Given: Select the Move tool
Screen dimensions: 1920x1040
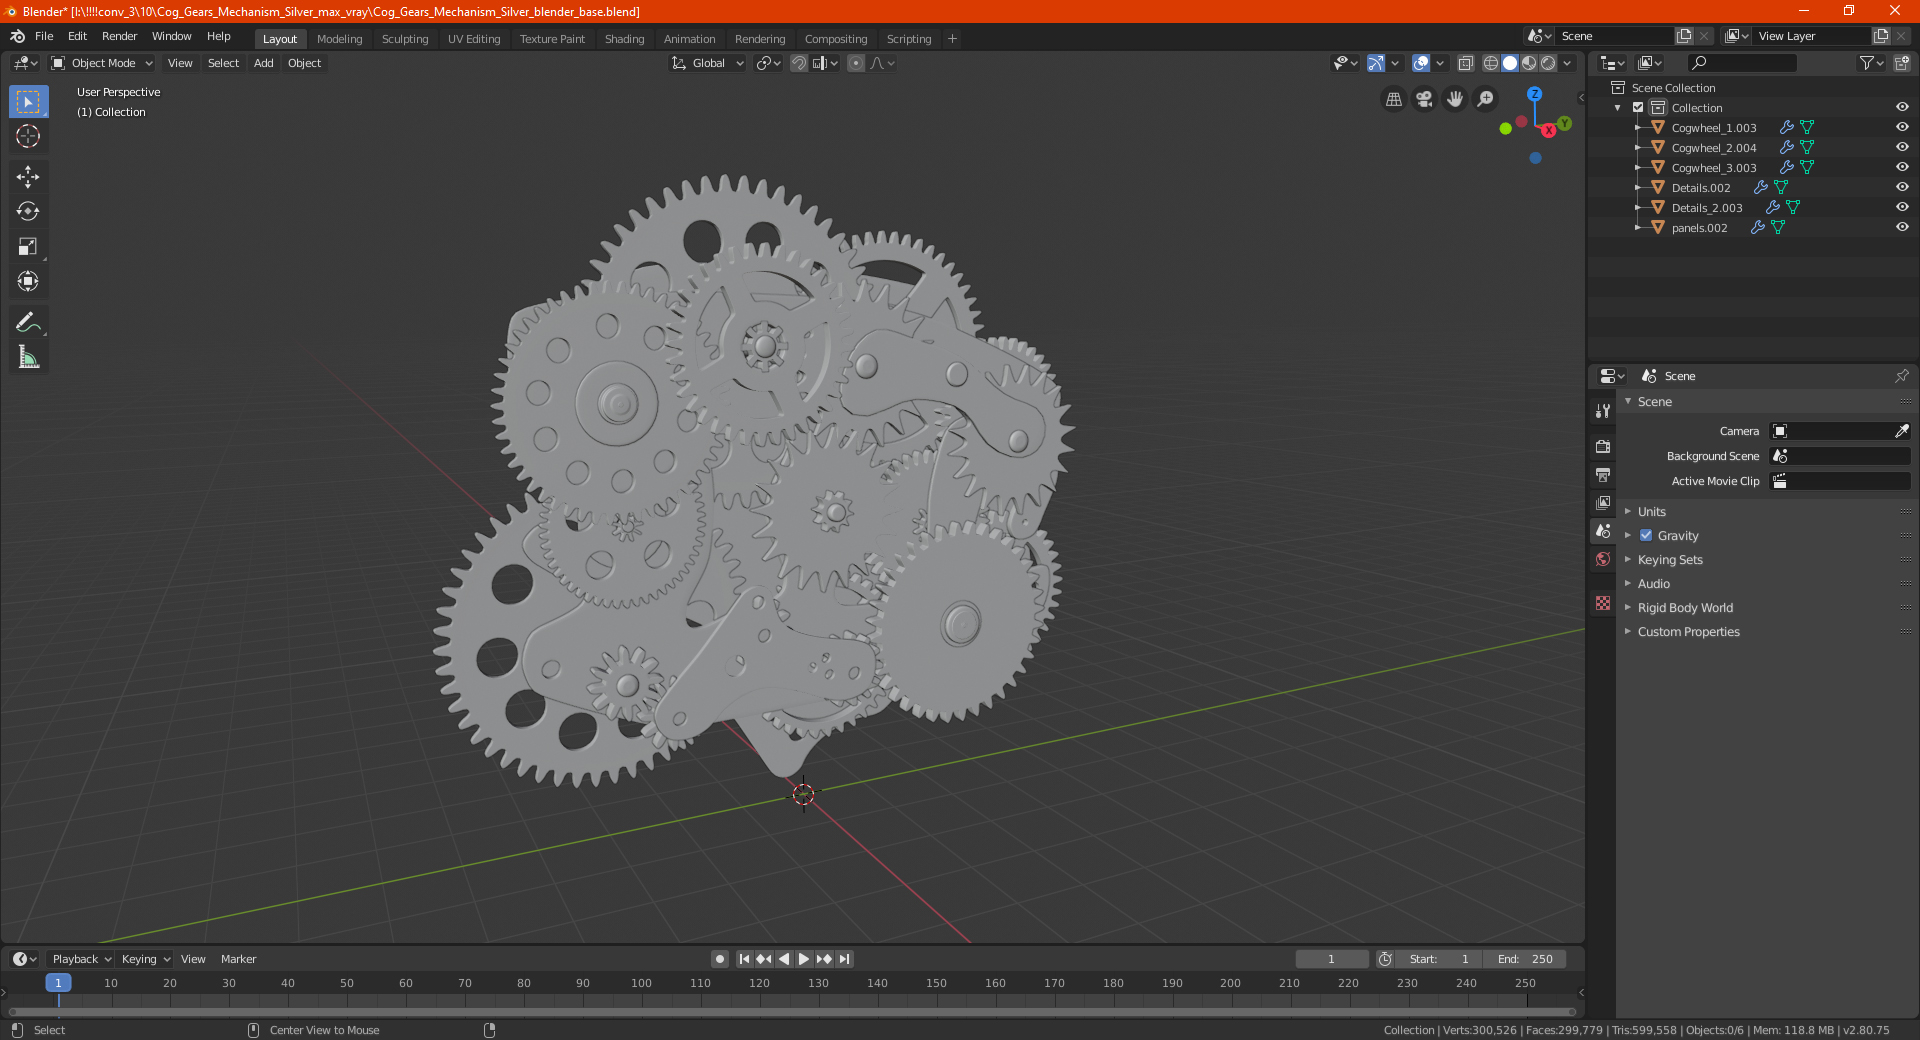Looking at the screenshot, I should (x=28, y=177).
